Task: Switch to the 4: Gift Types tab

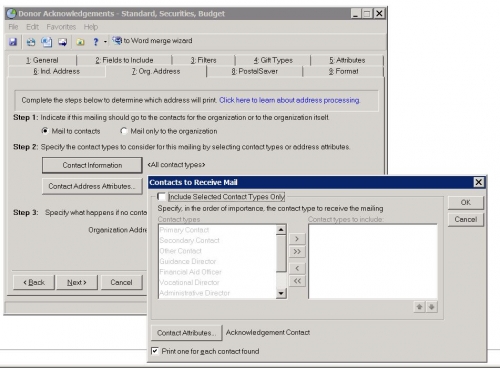Action: click(x=273, y=60)
